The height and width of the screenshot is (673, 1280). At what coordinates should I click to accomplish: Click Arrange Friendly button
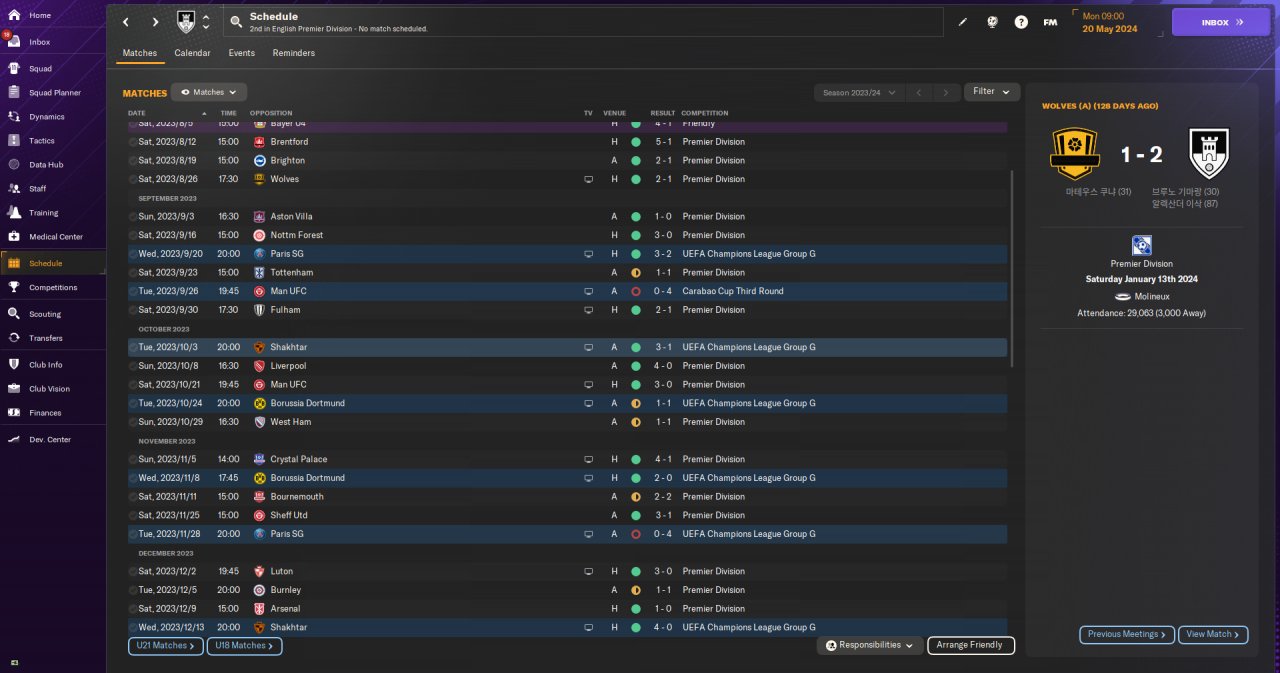(971, 645)
